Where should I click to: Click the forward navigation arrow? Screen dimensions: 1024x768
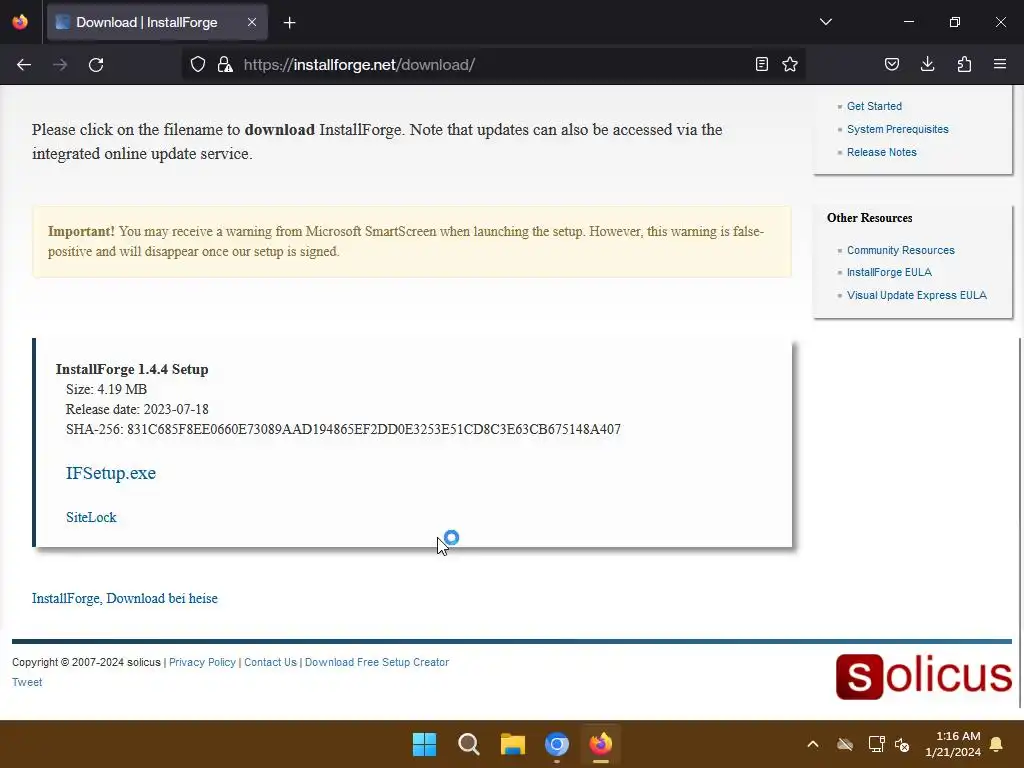point(60,65)
